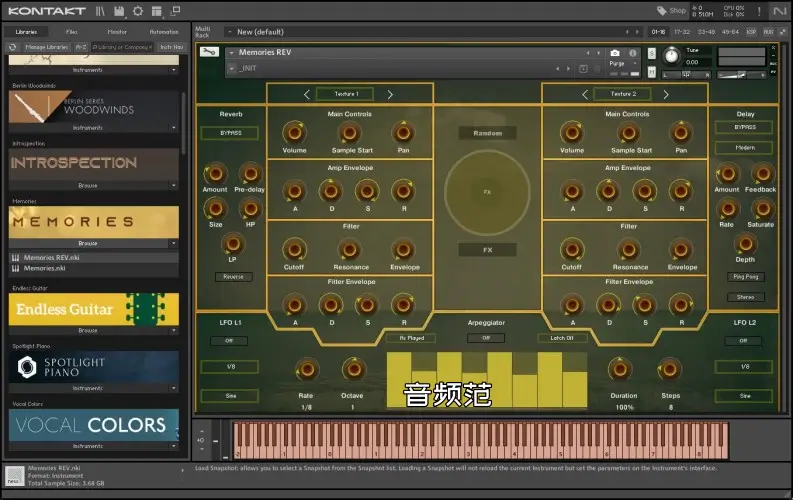The height and width of the screenshot is (500, 793).
Task: Switch to Monitor tab
Action: 117,32
